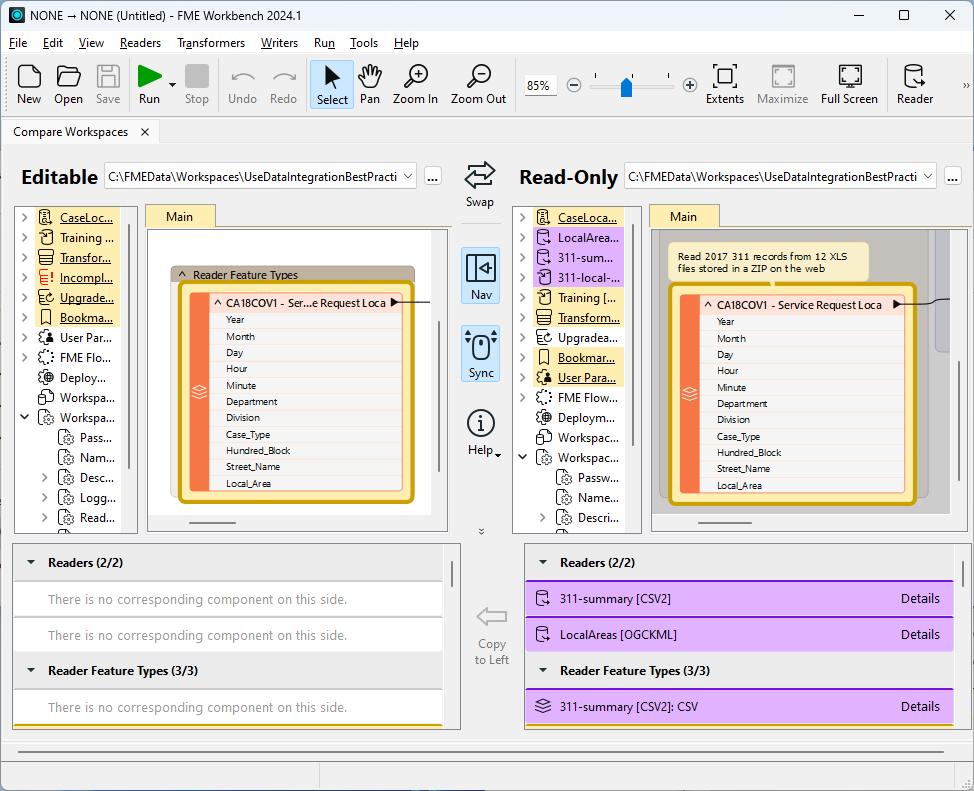Fit workspace to view with the Extents icon

724,85
